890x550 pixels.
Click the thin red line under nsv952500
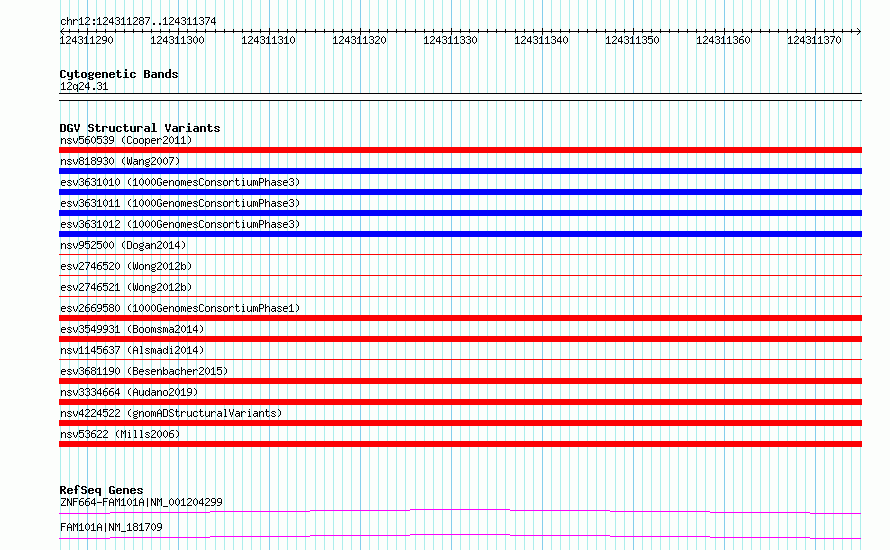(460, 254)
